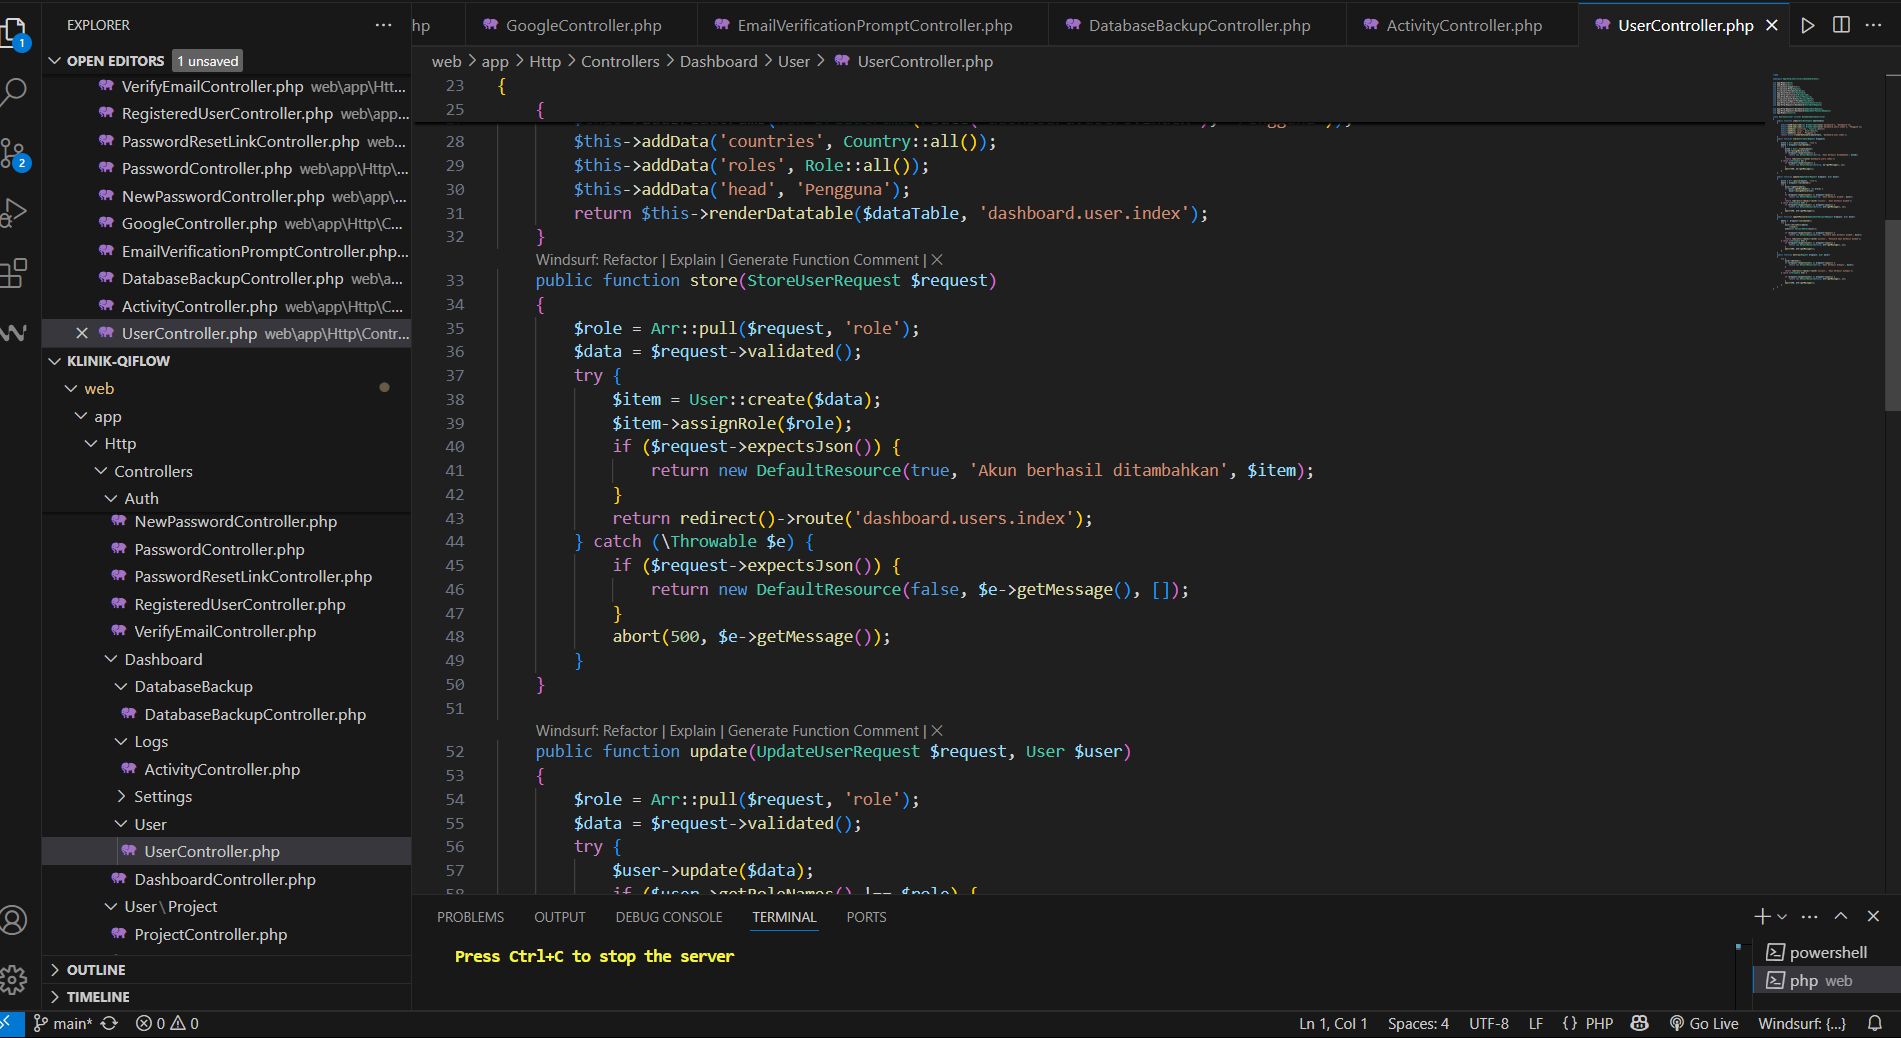This screenshot has width=1901, height=1038.
Task: Click the notifications bell in status bar
Action: pyautogui.click(x=1875, y=1023)
